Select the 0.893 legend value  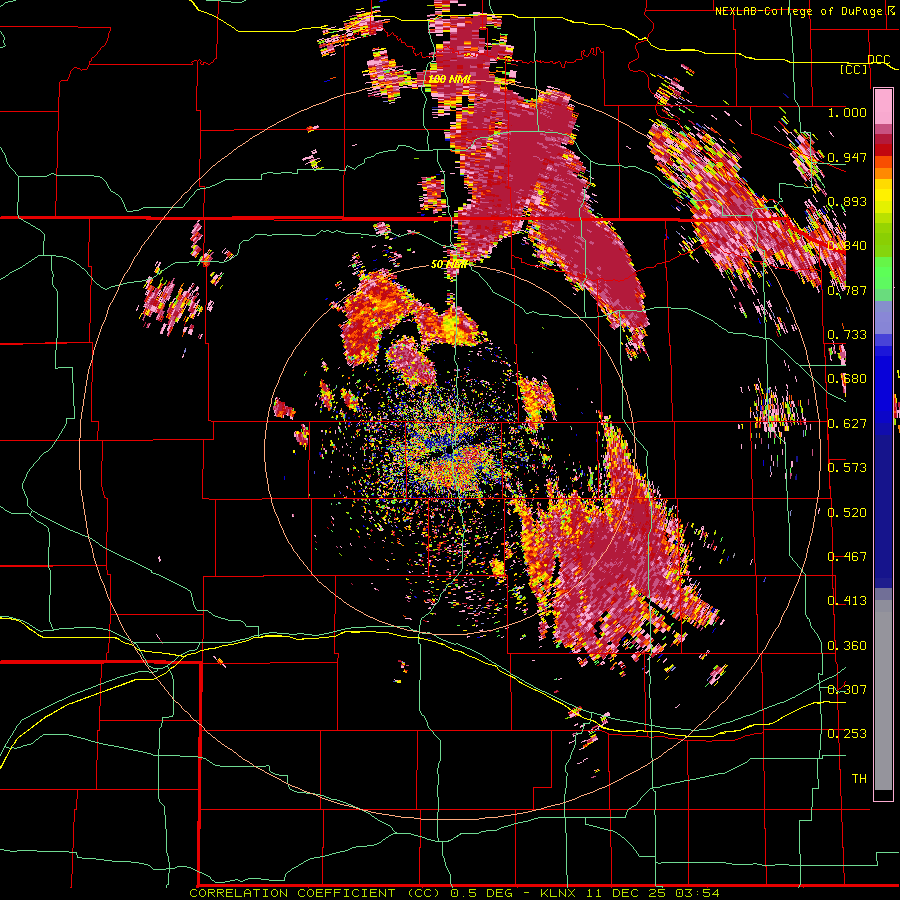pyautogui.click(x=847, y=201)
